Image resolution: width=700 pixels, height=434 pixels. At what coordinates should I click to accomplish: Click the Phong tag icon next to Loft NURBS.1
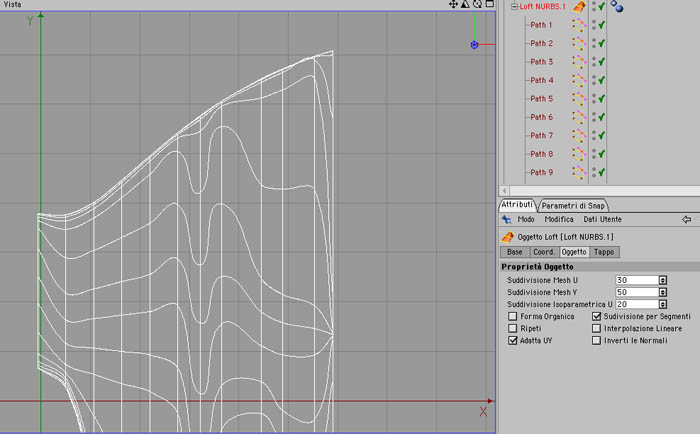tap(617, 6)
